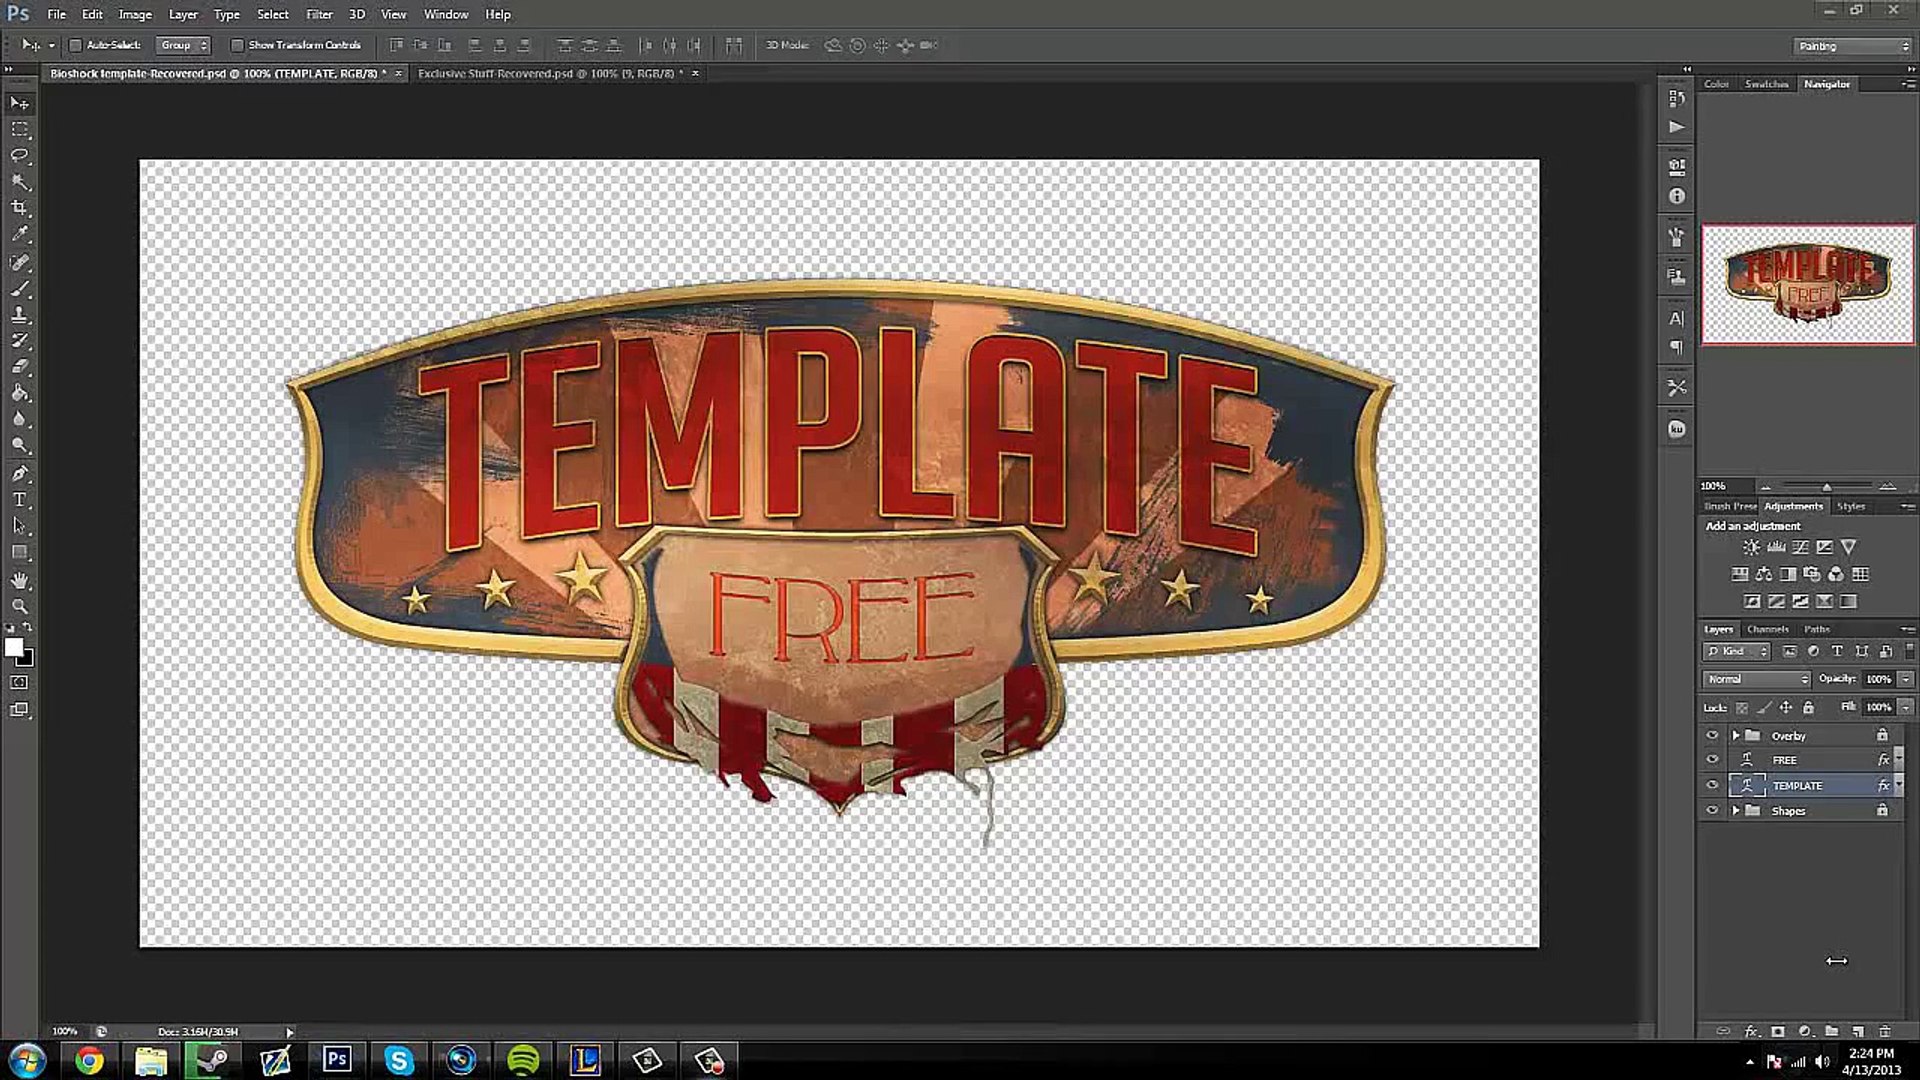This screenshot has height=1080, width=1920.
Task: Click the Navigator preview thumbnail
Action: 1808,284
